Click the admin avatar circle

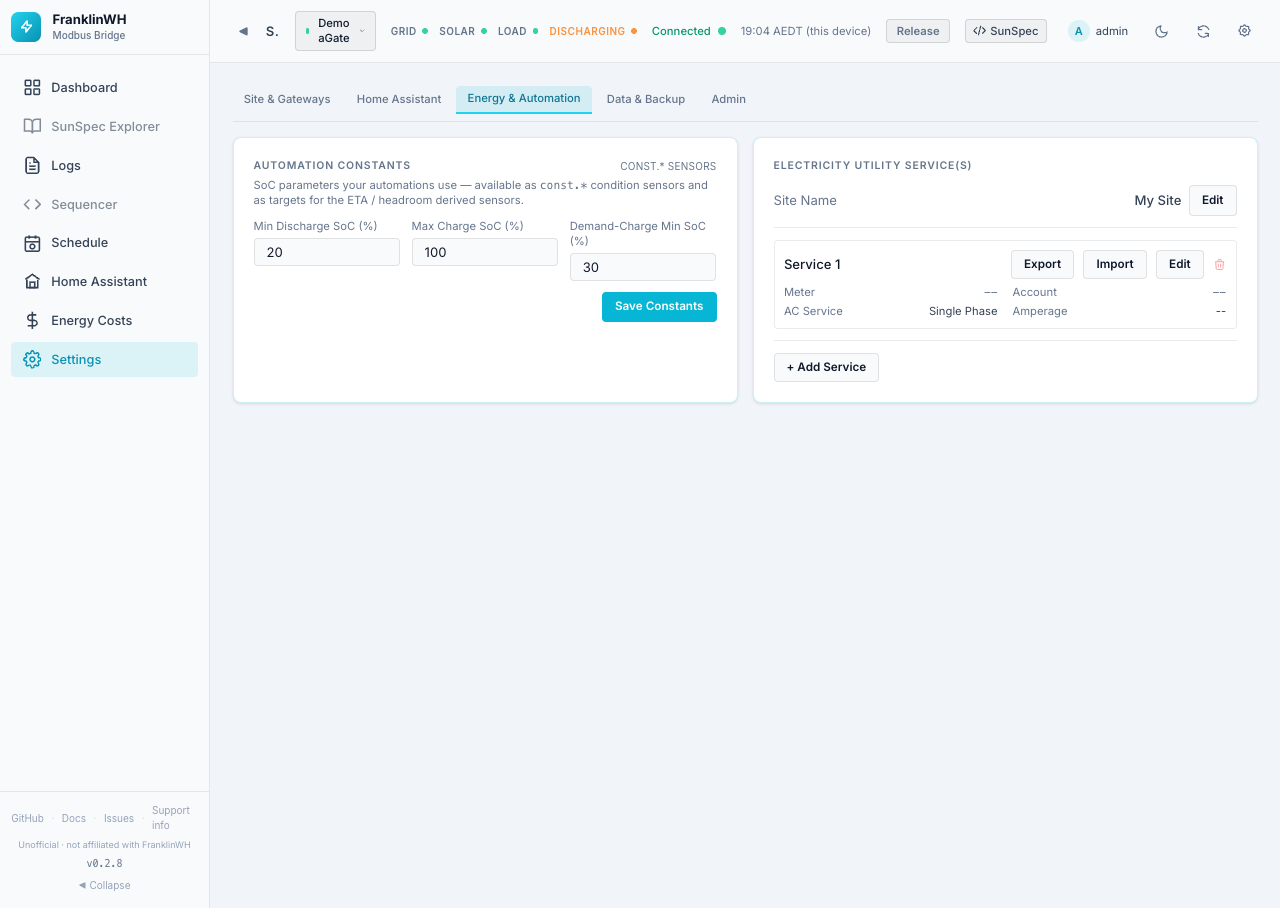pyautogui.click(x=1078, y=31)
